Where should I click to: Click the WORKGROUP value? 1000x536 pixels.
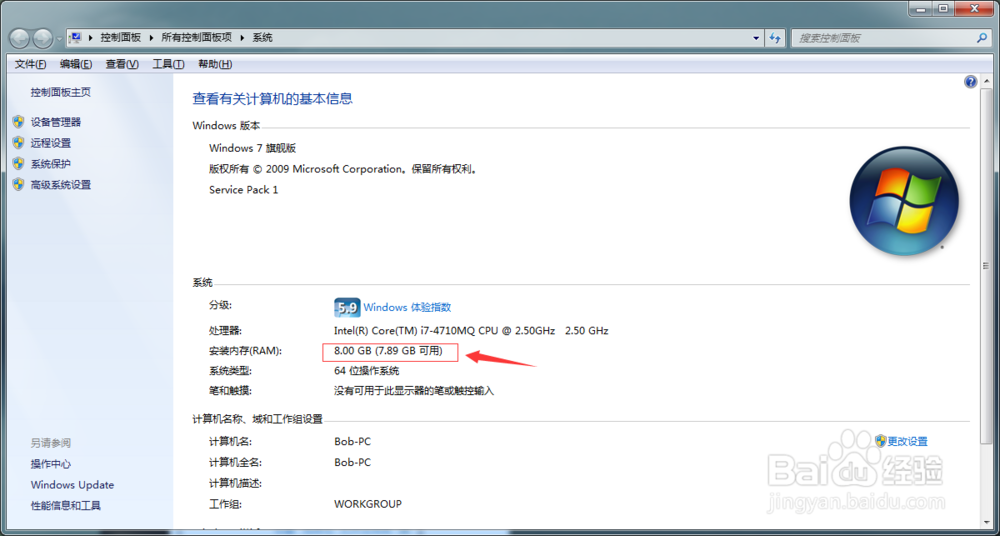[368, 504]
